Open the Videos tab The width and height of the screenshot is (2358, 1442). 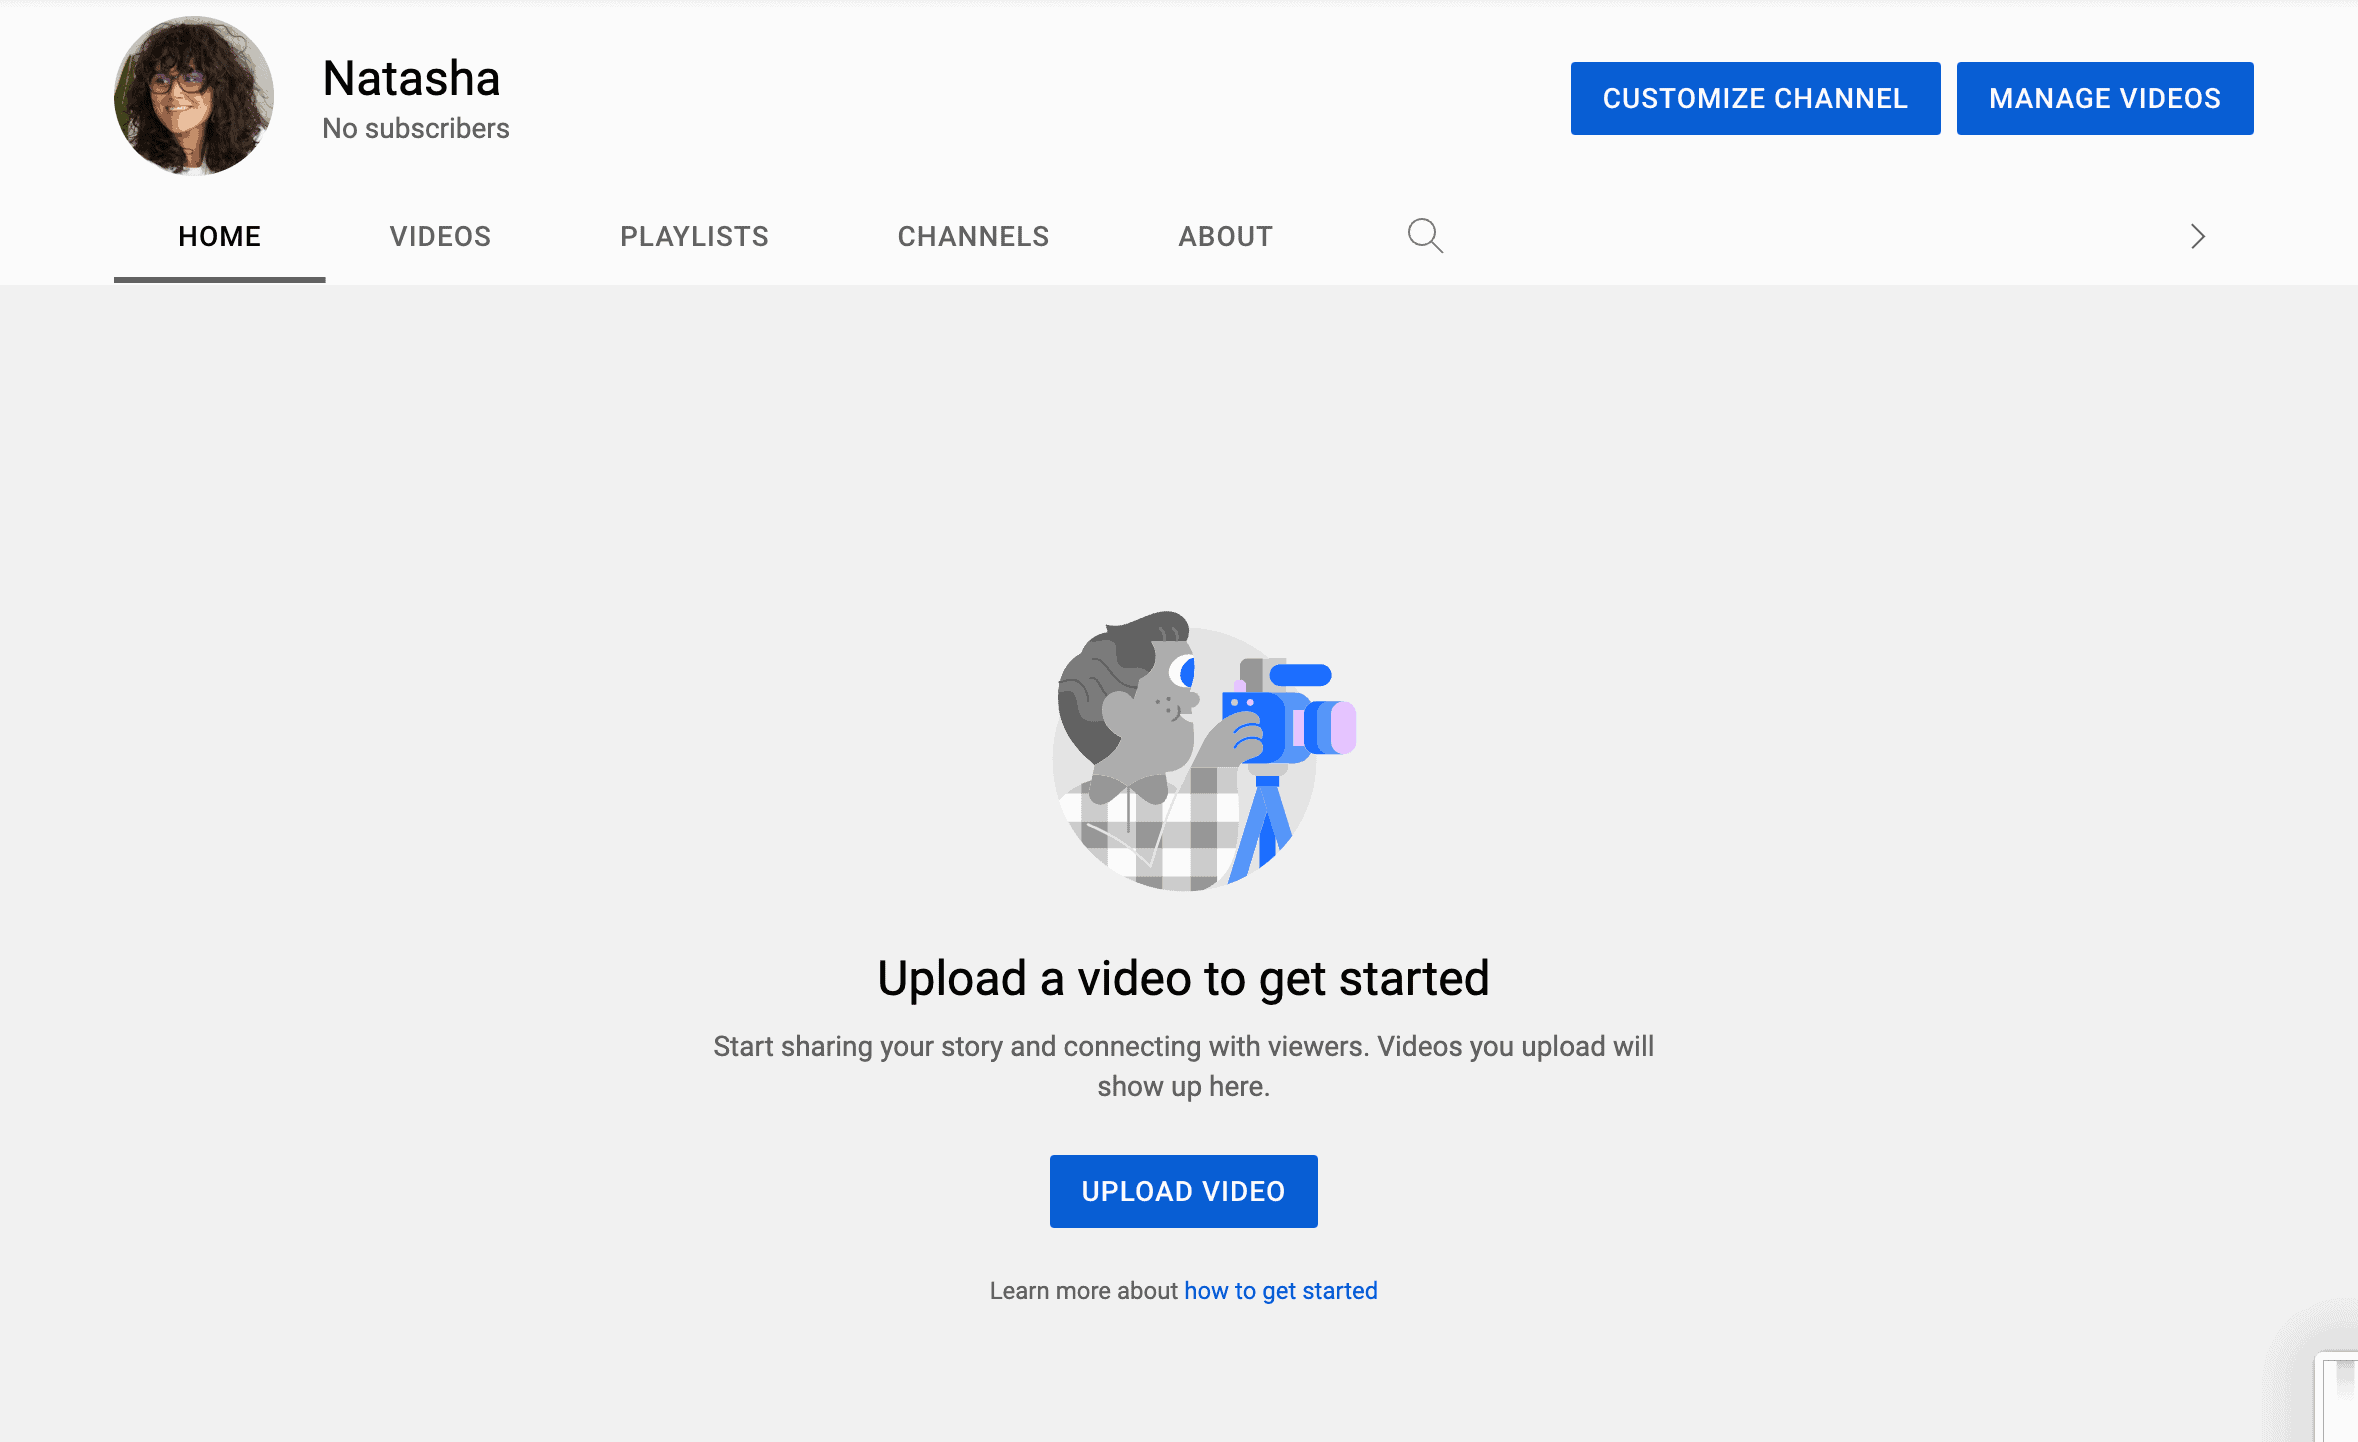pyautogui.click(x=440, y=237)
